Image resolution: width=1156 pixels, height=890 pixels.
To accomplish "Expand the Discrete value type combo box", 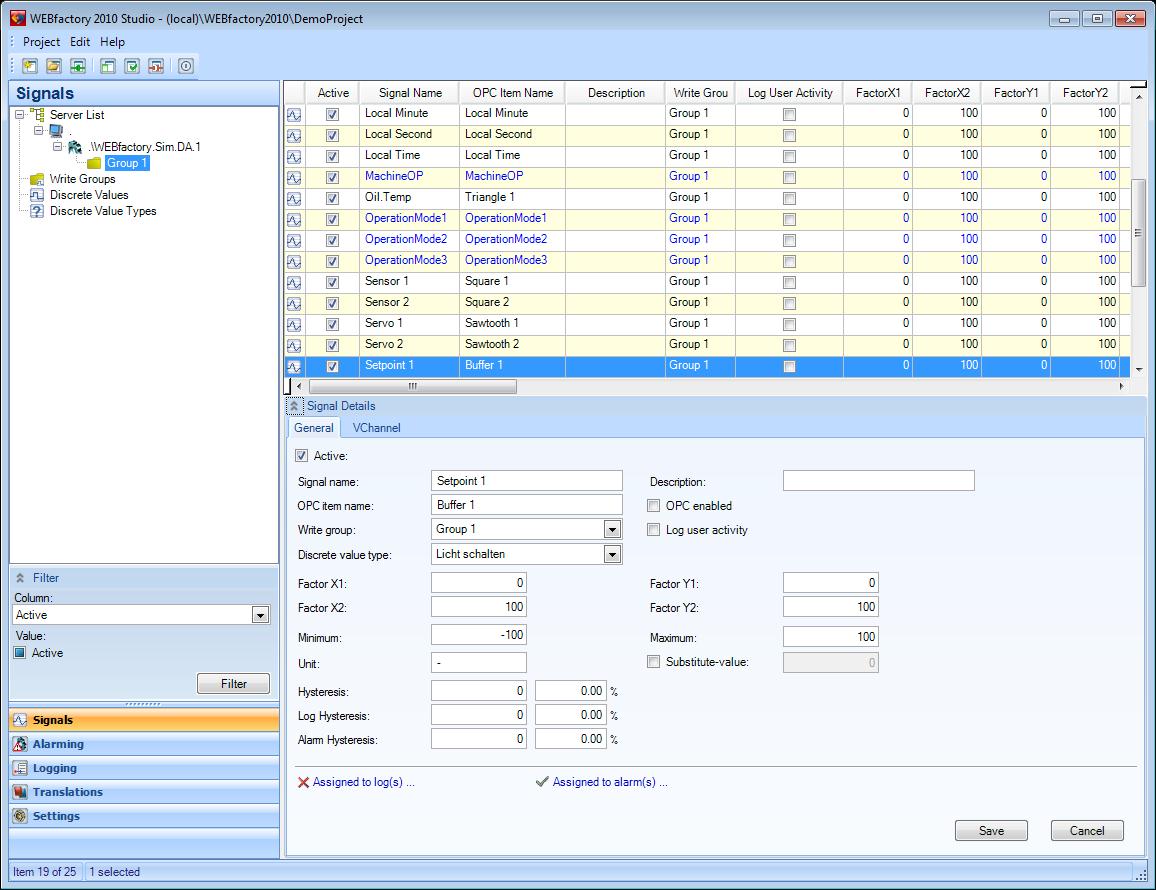I will click(x=612, y=554).
